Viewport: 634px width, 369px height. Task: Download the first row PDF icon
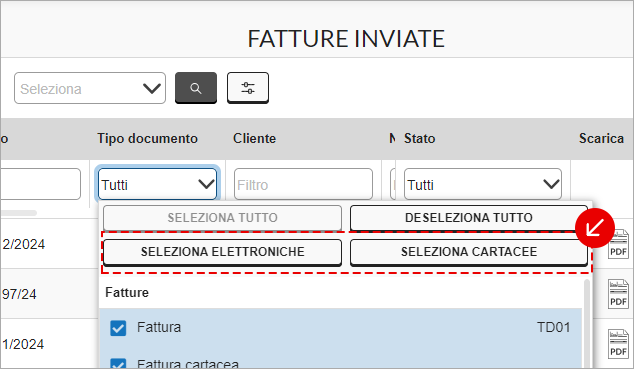point(619,244)
